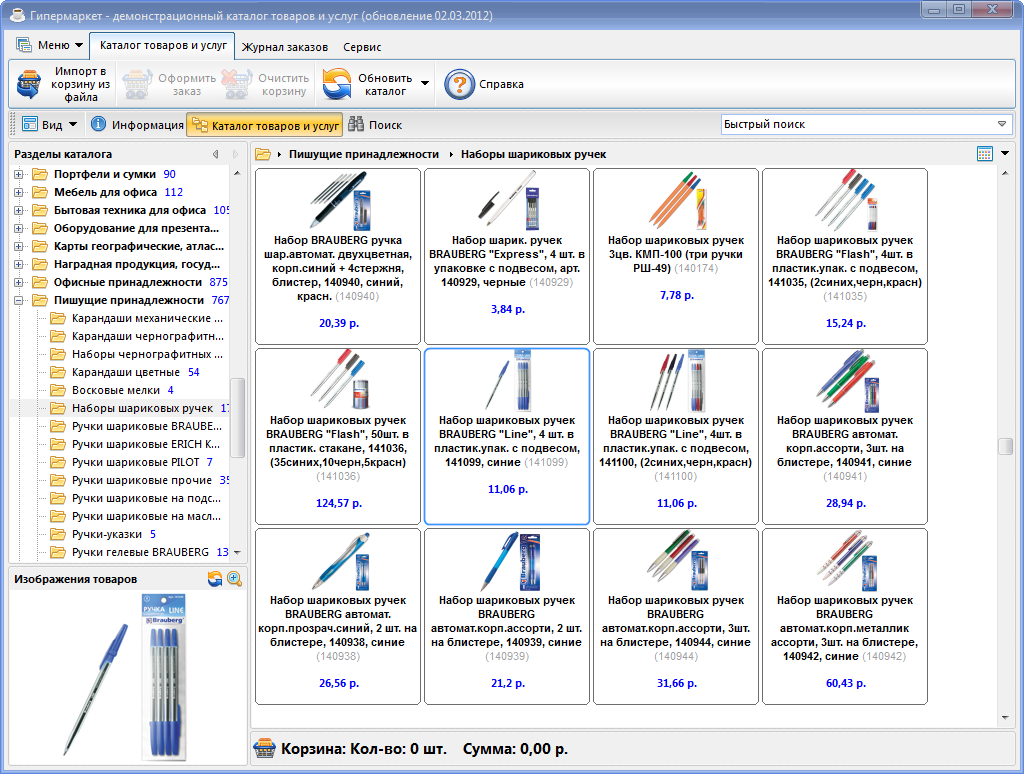Click the folder icon beside Восковые мелки
1024x774 pixels.
click(58, 390)
